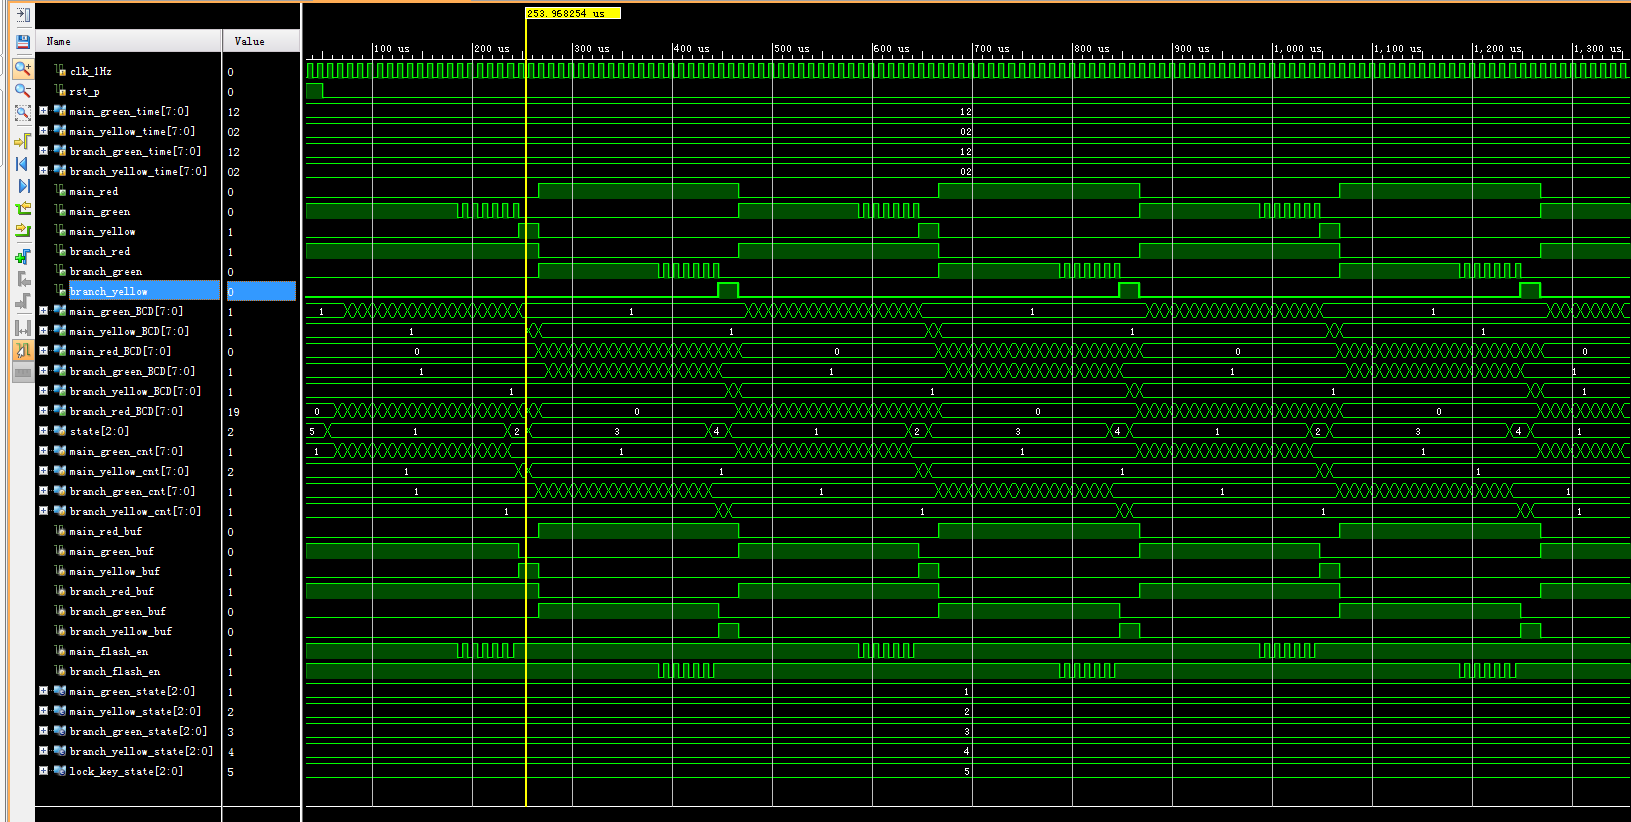The width and height of the screenshot is (1631, 822).
Task: Expand the main_green_BCD[7:0] bus
Action: (43, 311)
